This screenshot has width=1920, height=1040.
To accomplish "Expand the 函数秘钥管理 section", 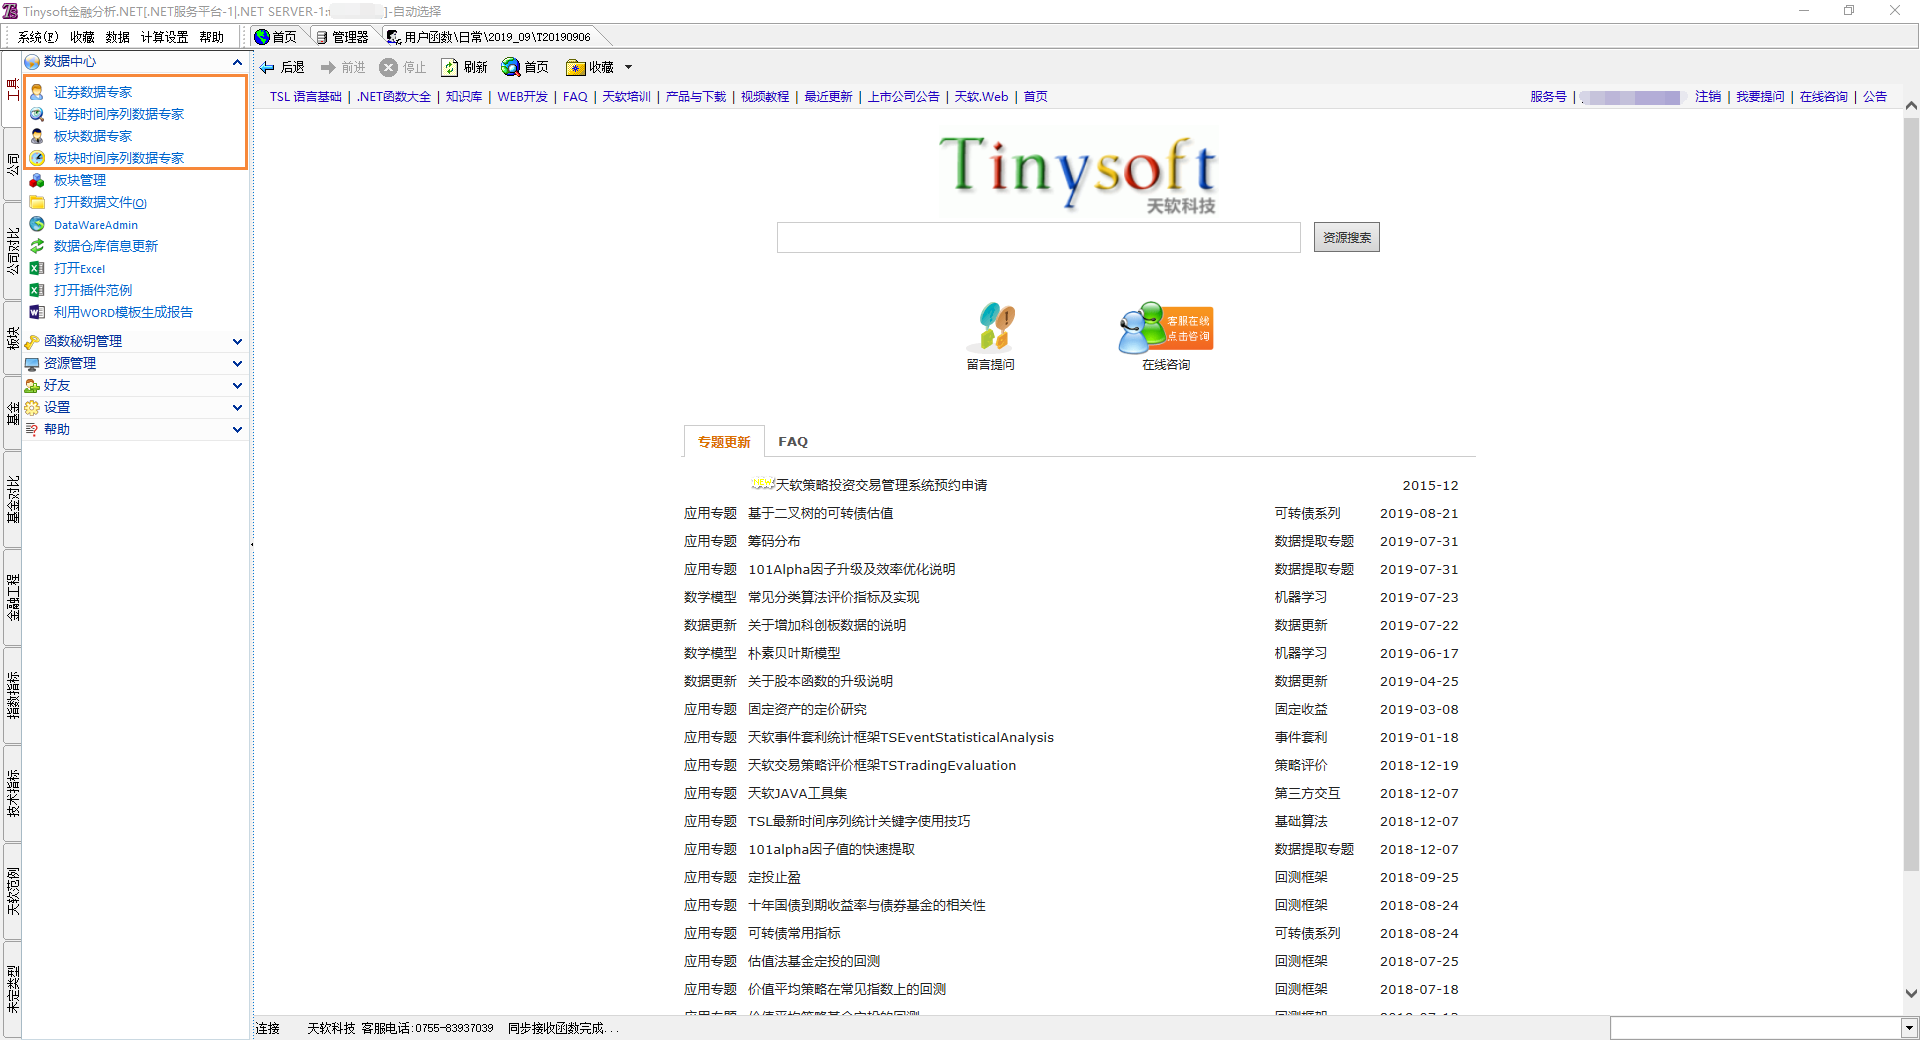I will (x=237, y=341).
